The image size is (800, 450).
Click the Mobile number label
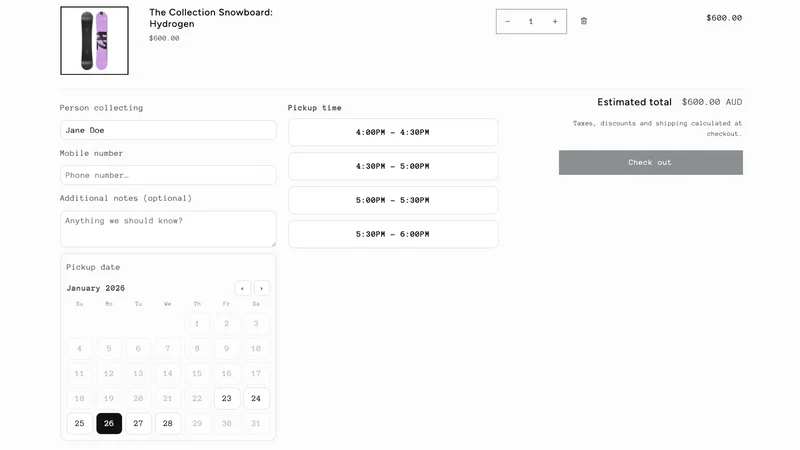tap(91, 153)
